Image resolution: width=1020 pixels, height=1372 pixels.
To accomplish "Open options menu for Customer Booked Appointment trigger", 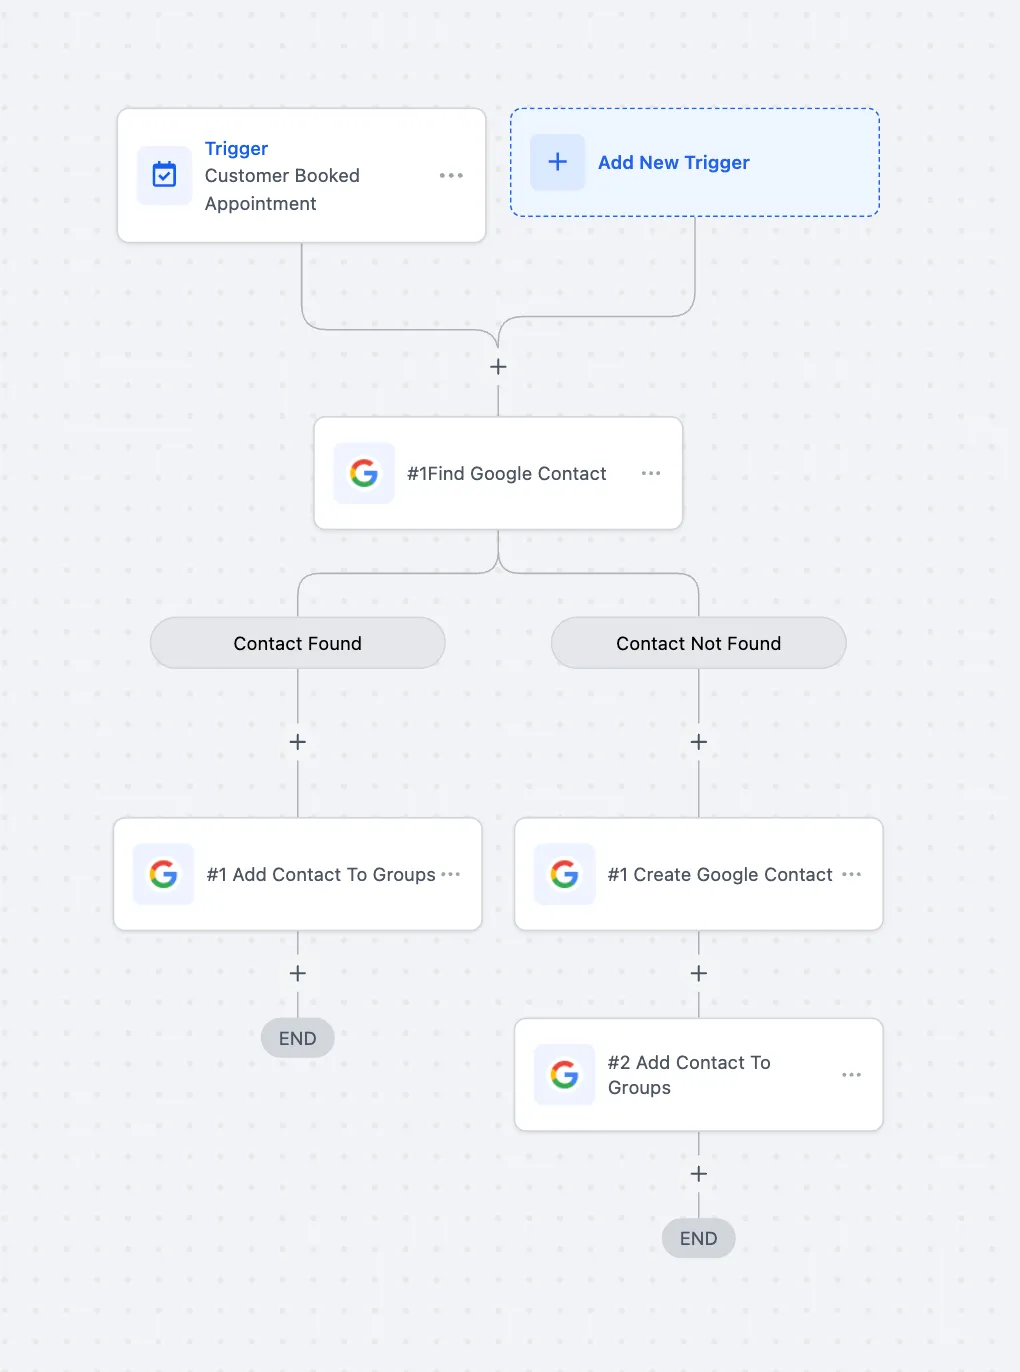I will 451,175.
